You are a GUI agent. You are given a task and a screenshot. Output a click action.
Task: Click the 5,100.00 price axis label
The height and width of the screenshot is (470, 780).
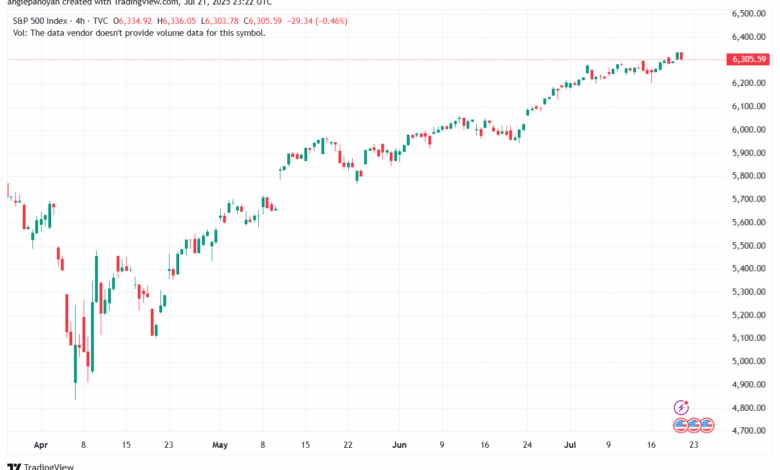pyautogui.click(x=749, y=338)
